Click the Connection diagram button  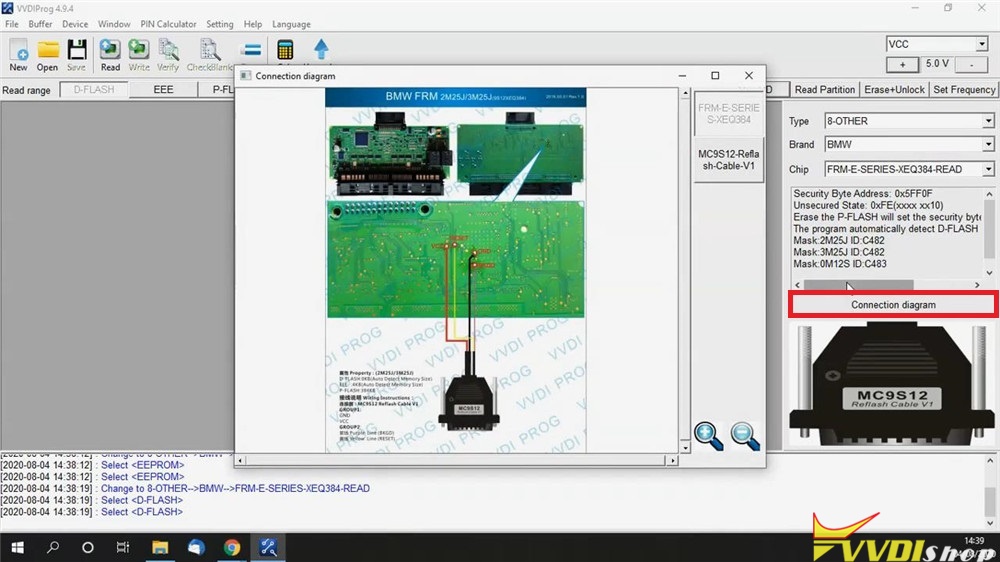point(893,305)
